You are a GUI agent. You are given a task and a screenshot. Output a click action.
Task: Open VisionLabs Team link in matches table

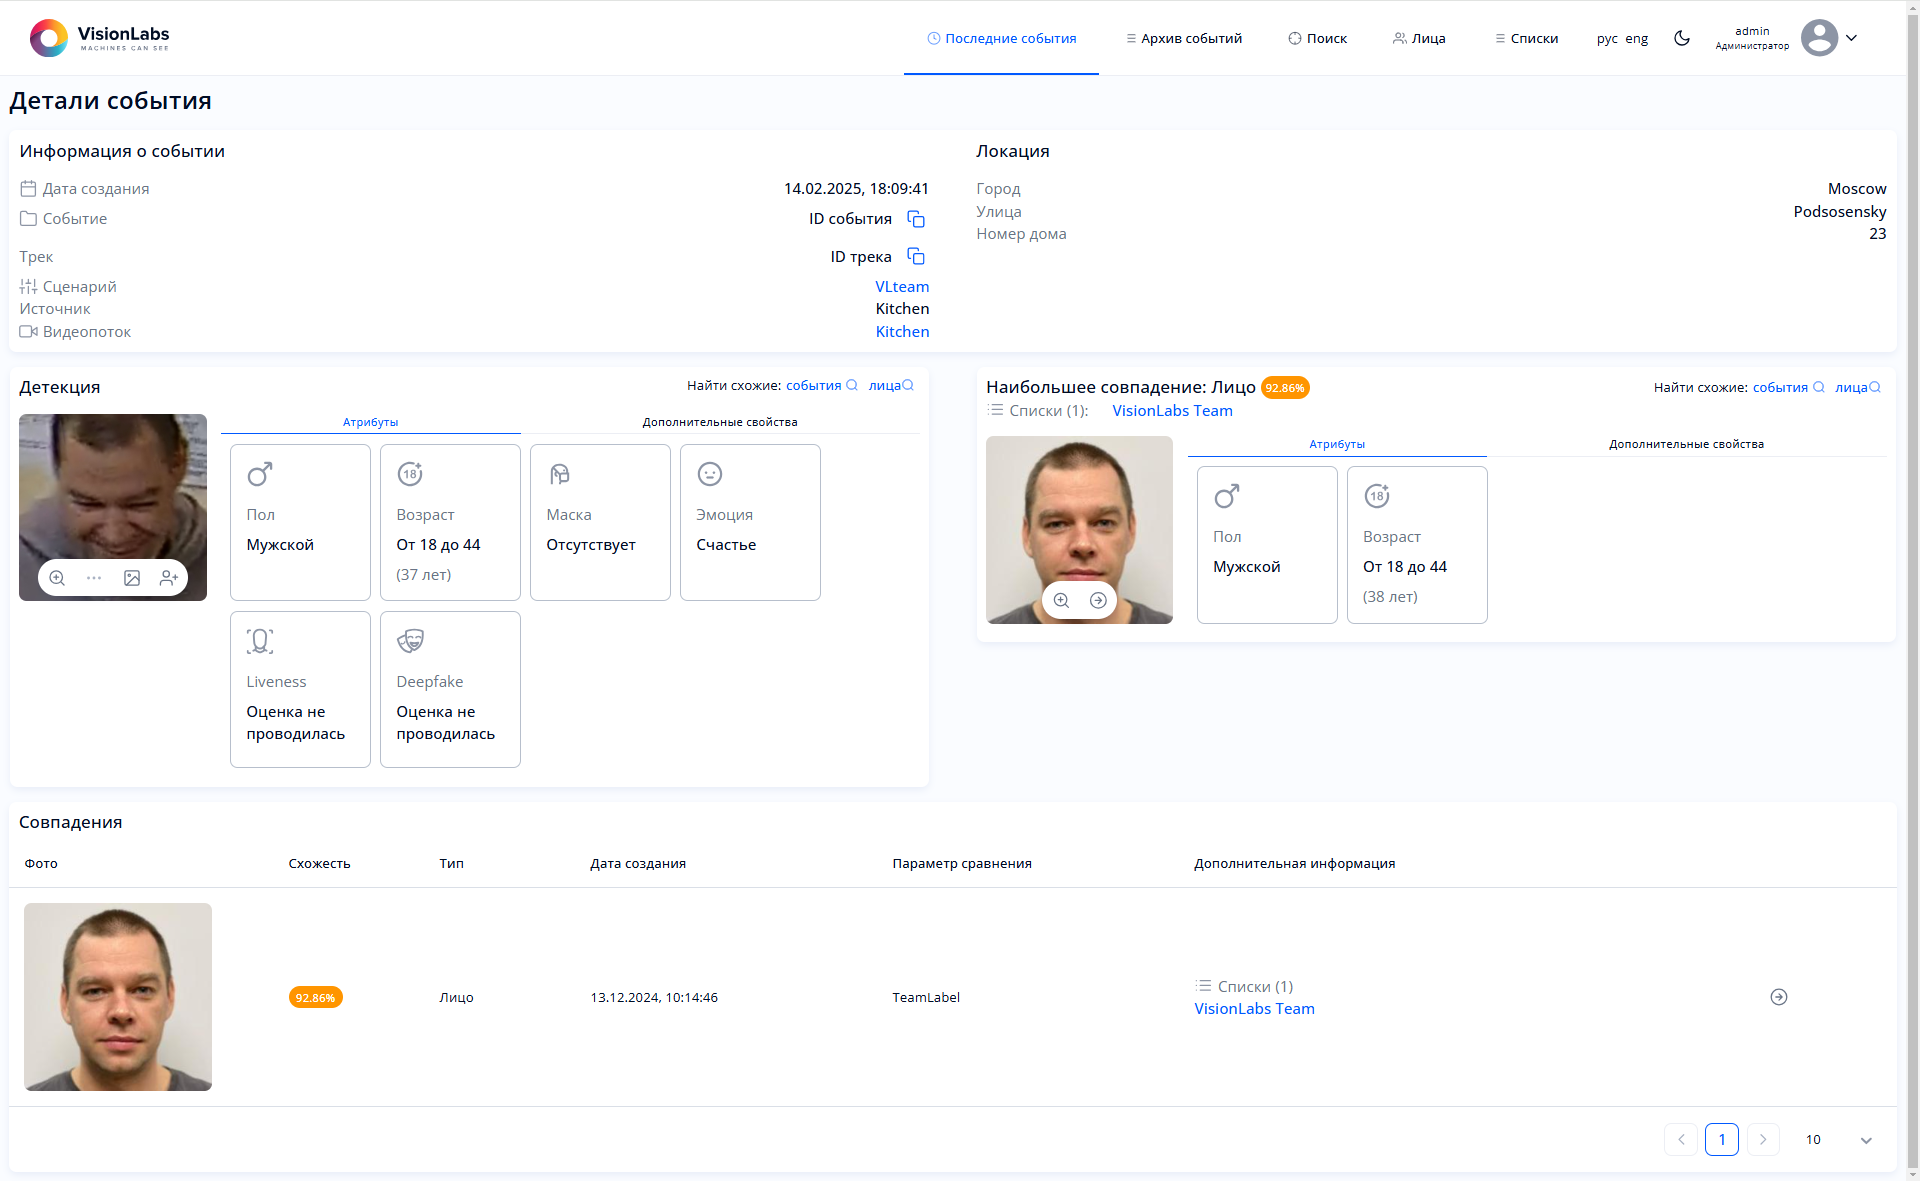1254,1009
